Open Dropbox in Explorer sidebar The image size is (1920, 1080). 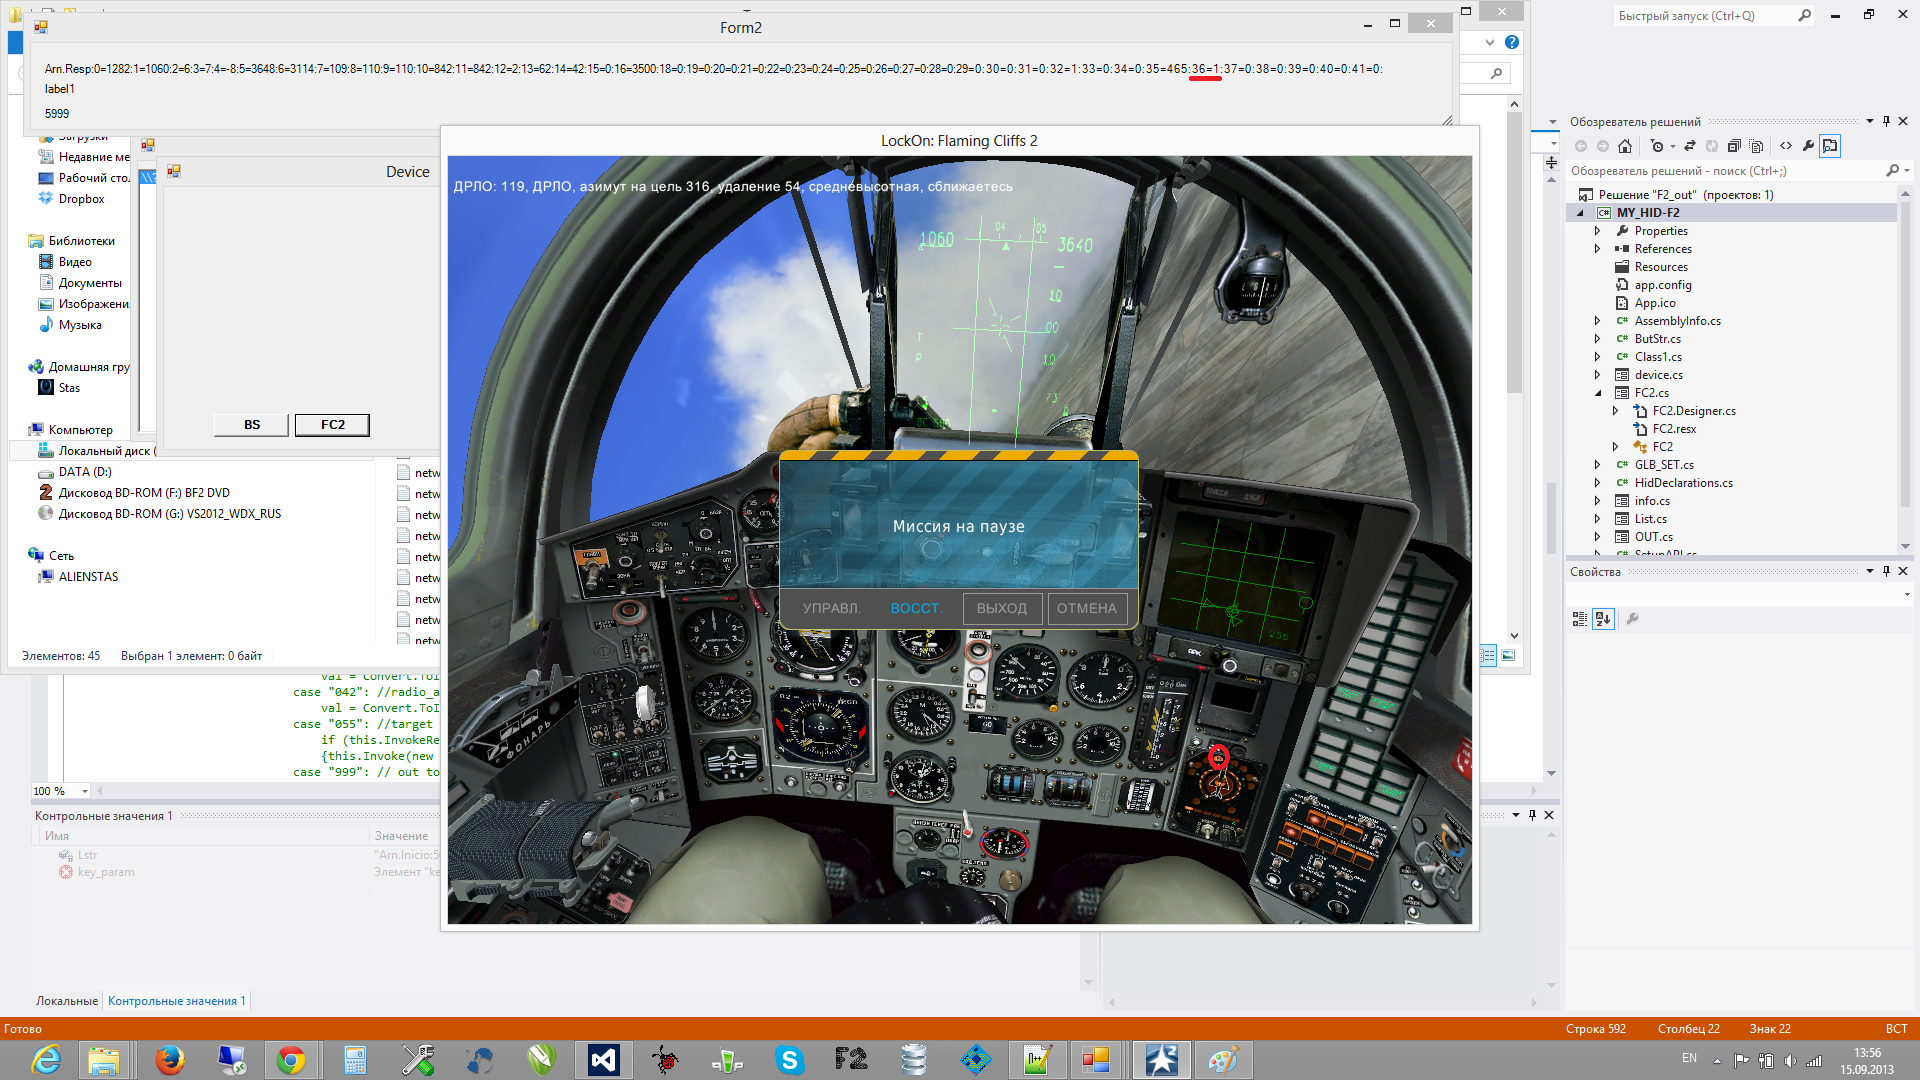click(x=81, y=199)
